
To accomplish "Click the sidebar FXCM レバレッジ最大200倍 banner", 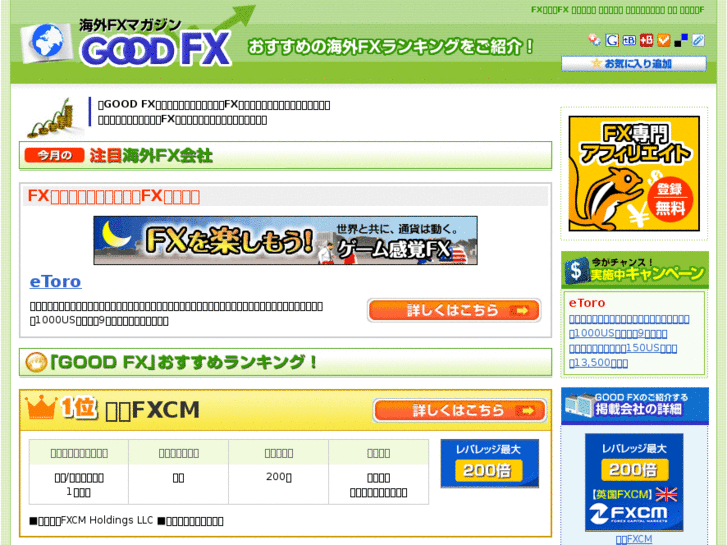I will pyautogui.click(x=634, y=482).
